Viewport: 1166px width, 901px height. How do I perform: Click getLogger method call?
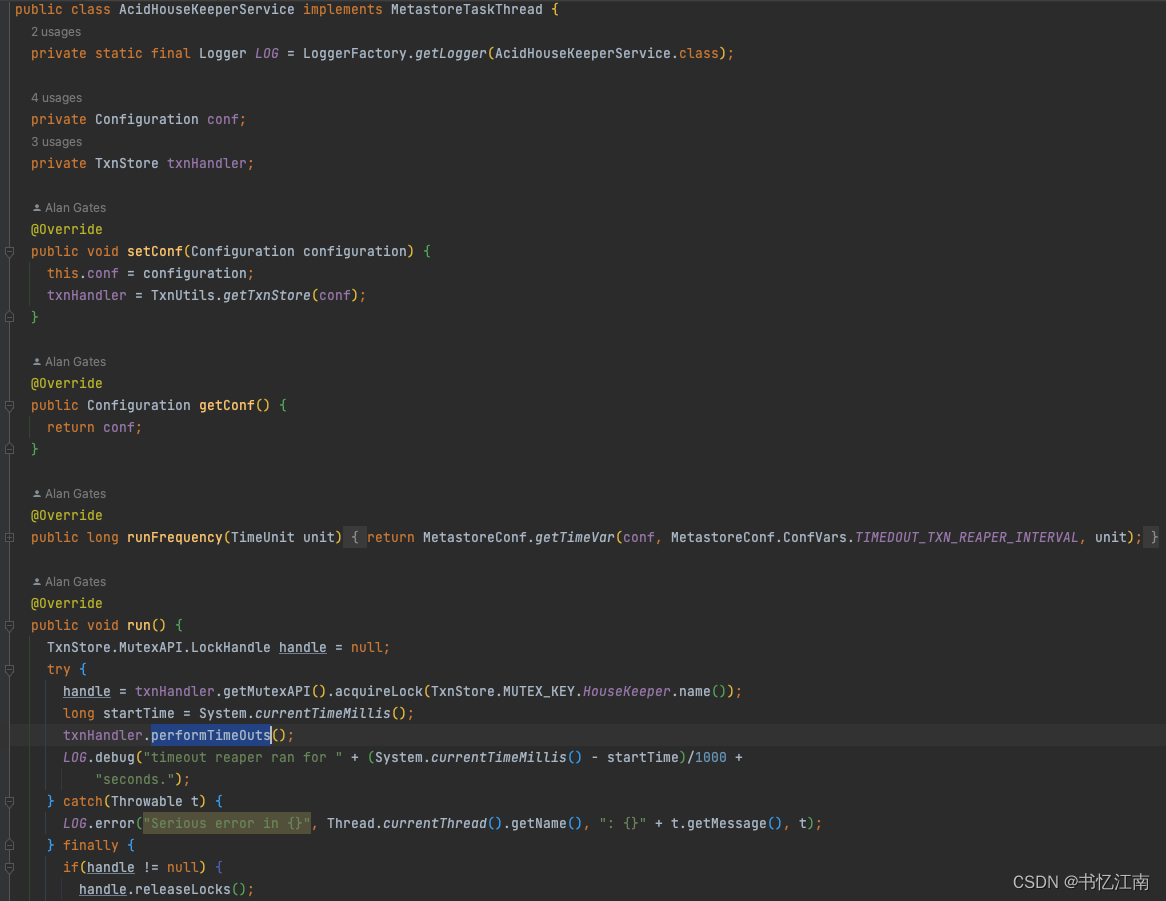tap(451, 54)
